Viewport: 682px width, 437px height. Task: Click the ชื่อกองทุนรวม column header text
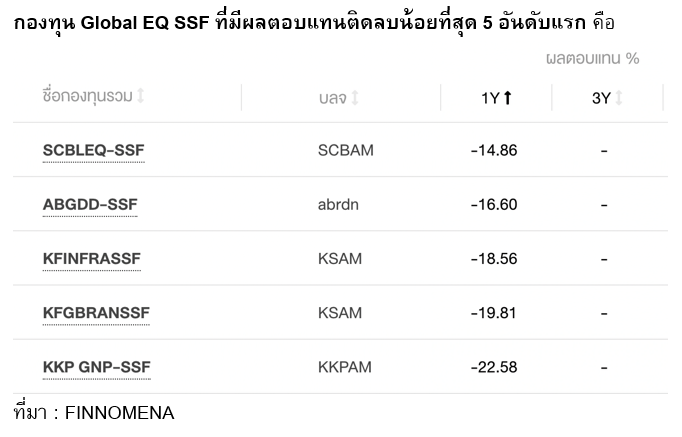pos(88,96)
